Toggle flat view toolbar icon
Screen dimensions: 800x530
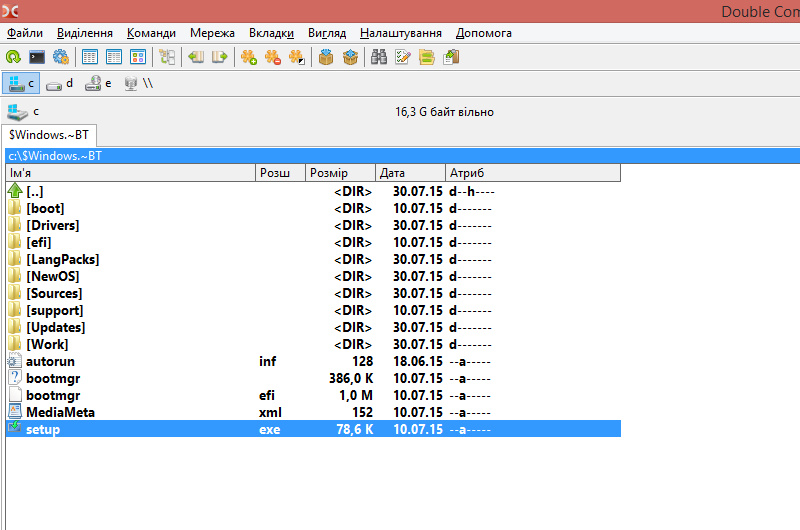click(167, 57)
